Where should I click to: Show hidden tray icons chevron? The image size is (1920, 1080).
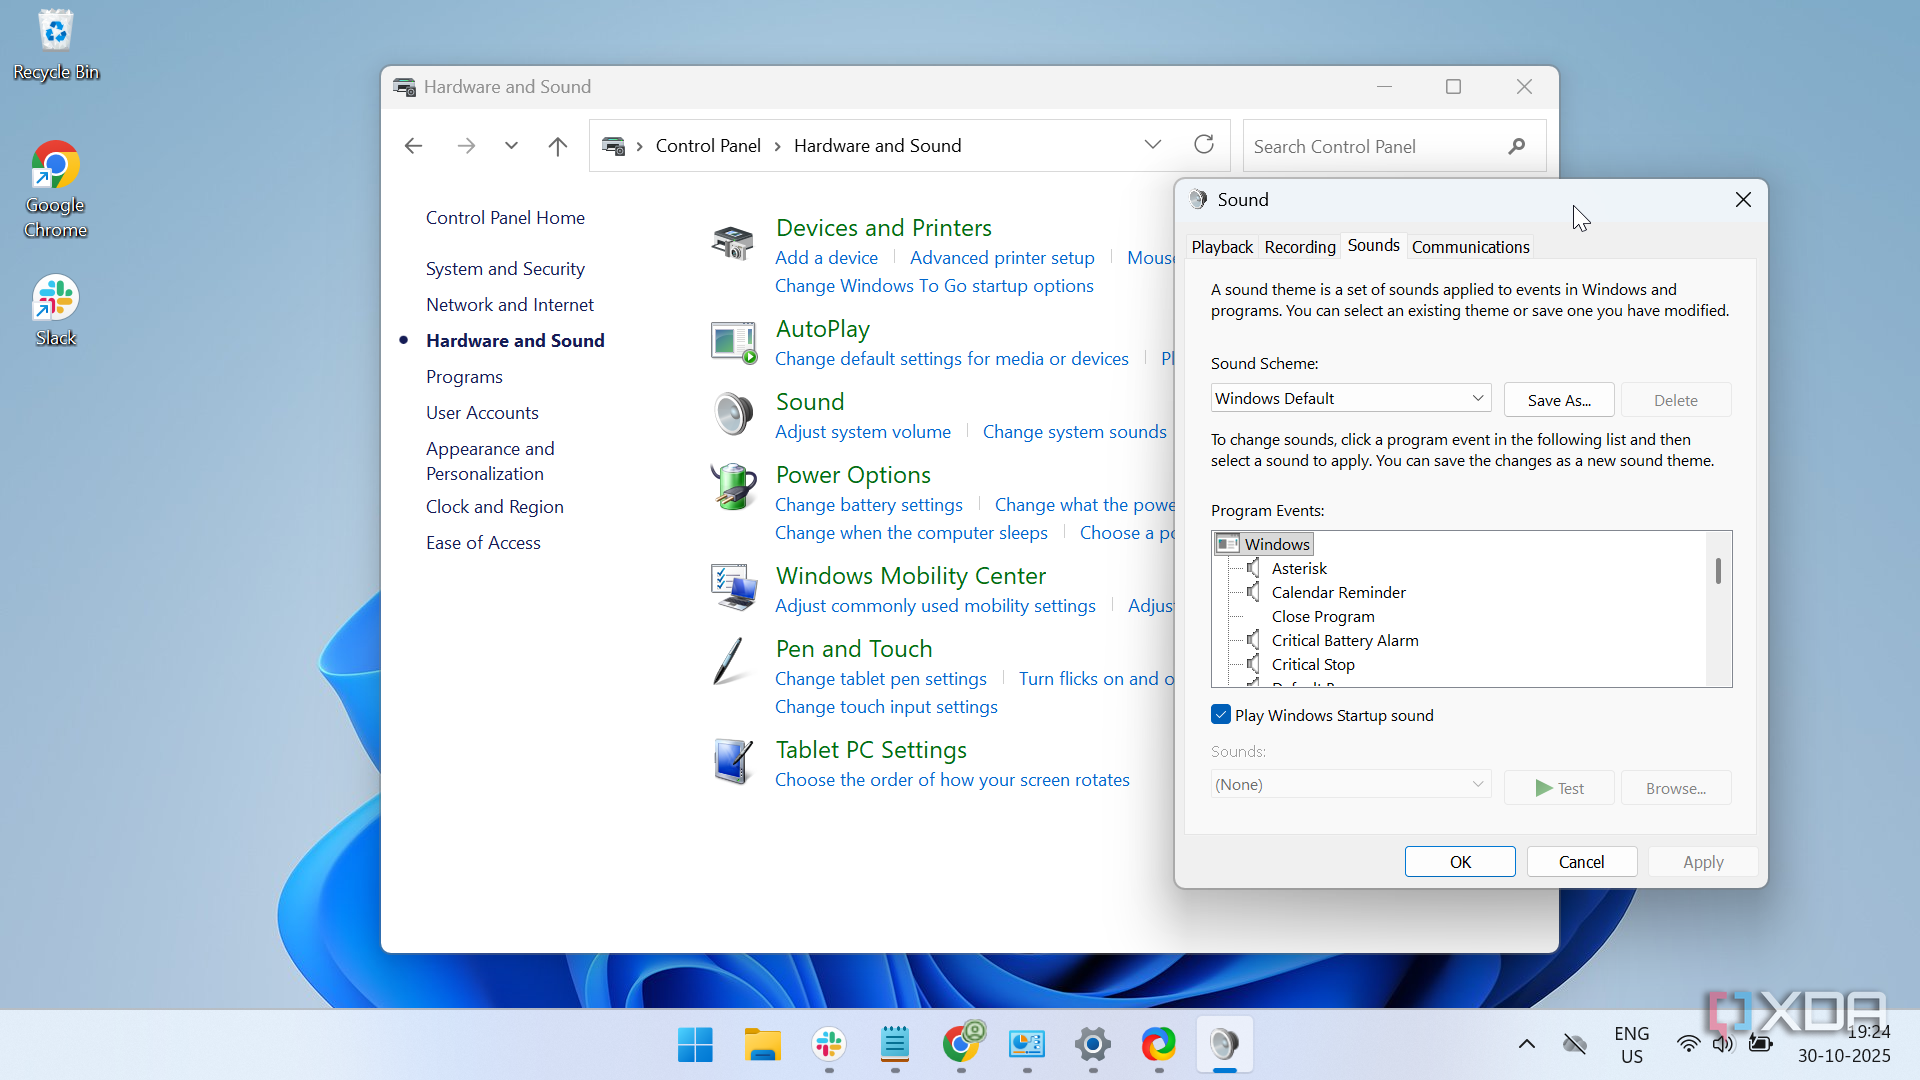[x=1527, y=1044]
